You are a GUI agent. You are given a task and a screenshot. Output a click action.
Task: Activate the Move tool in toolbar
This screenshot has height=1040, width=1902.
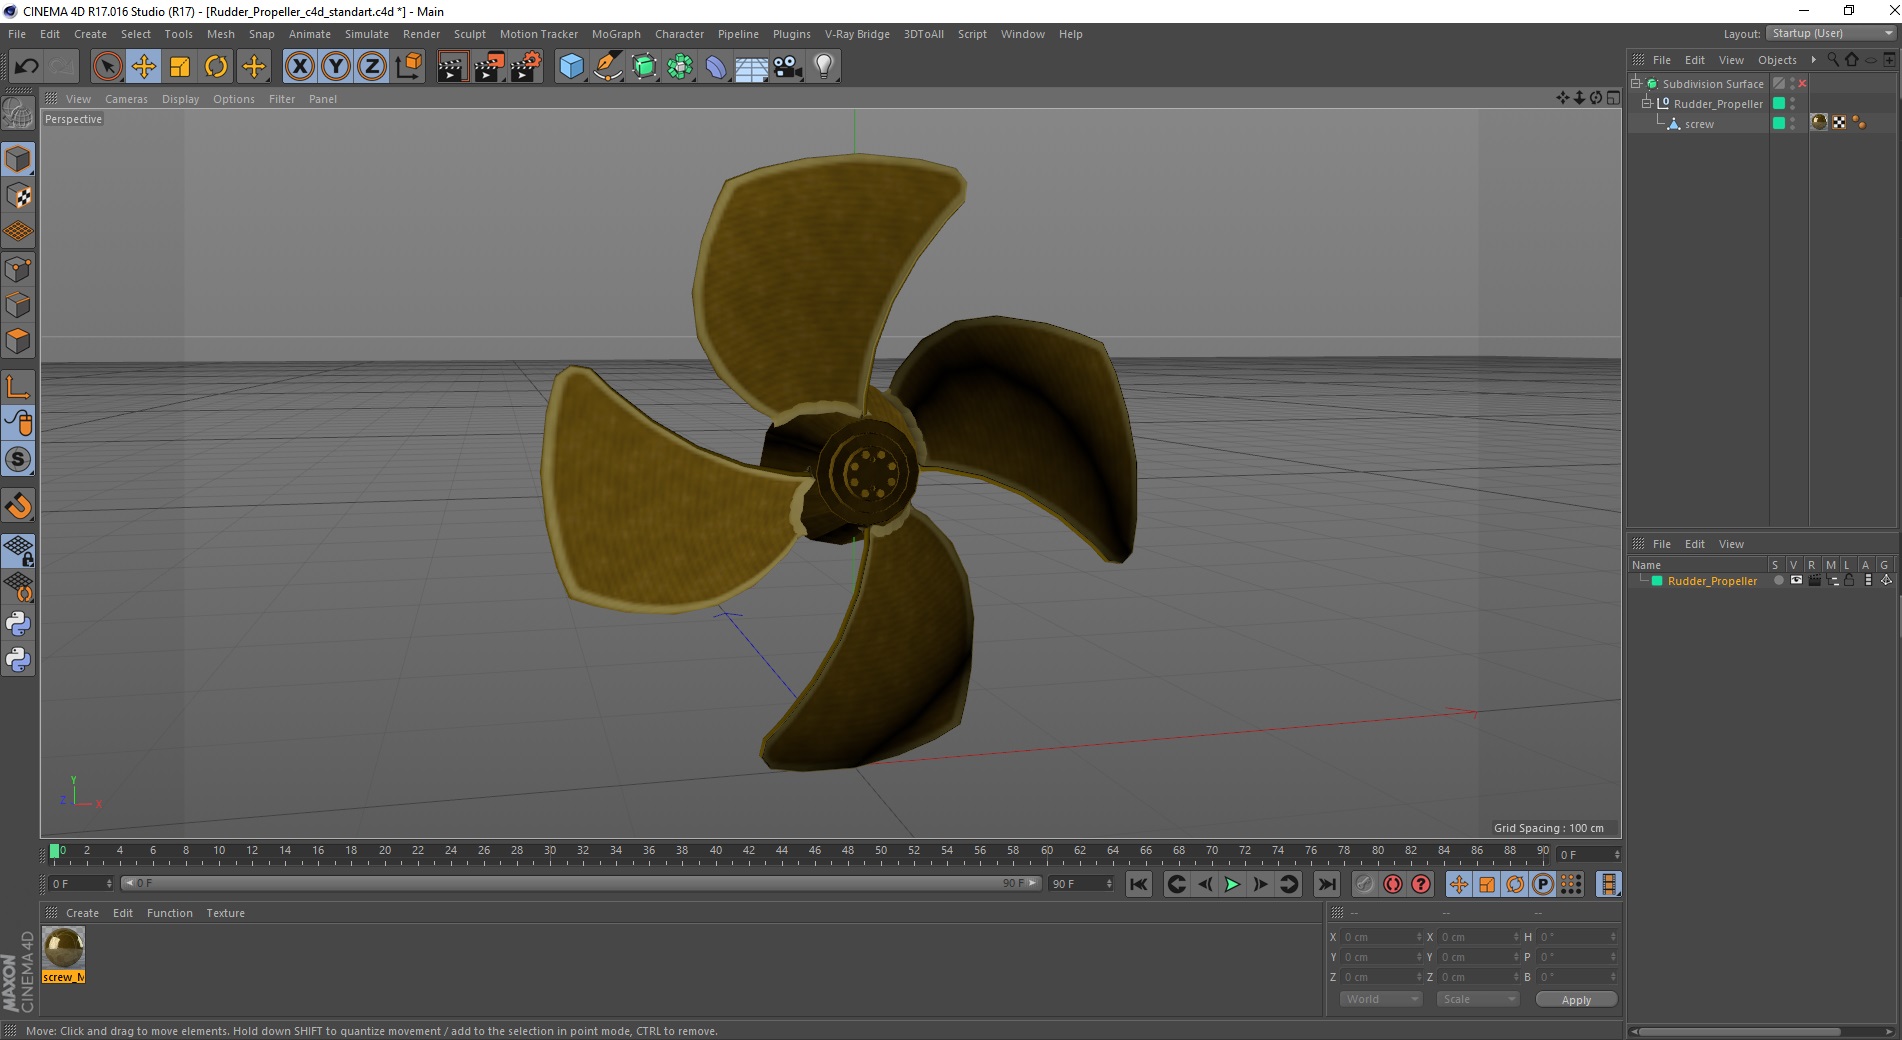143,67
